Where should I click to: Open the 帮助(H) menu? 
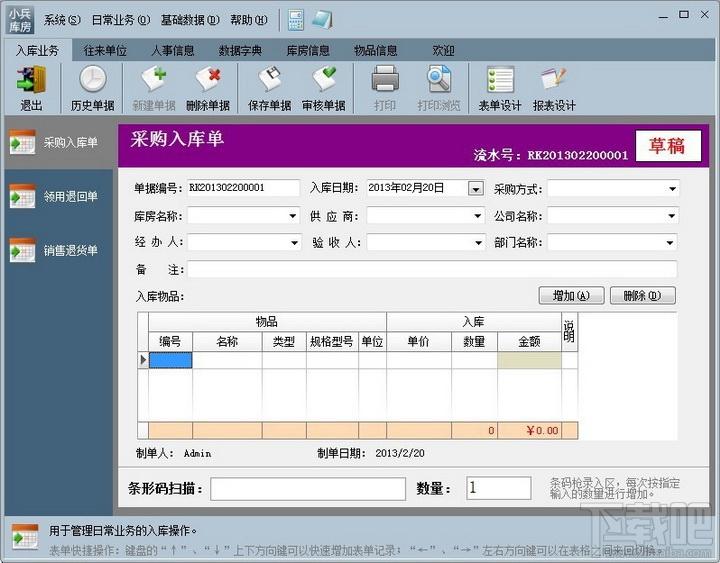point(248,20)
